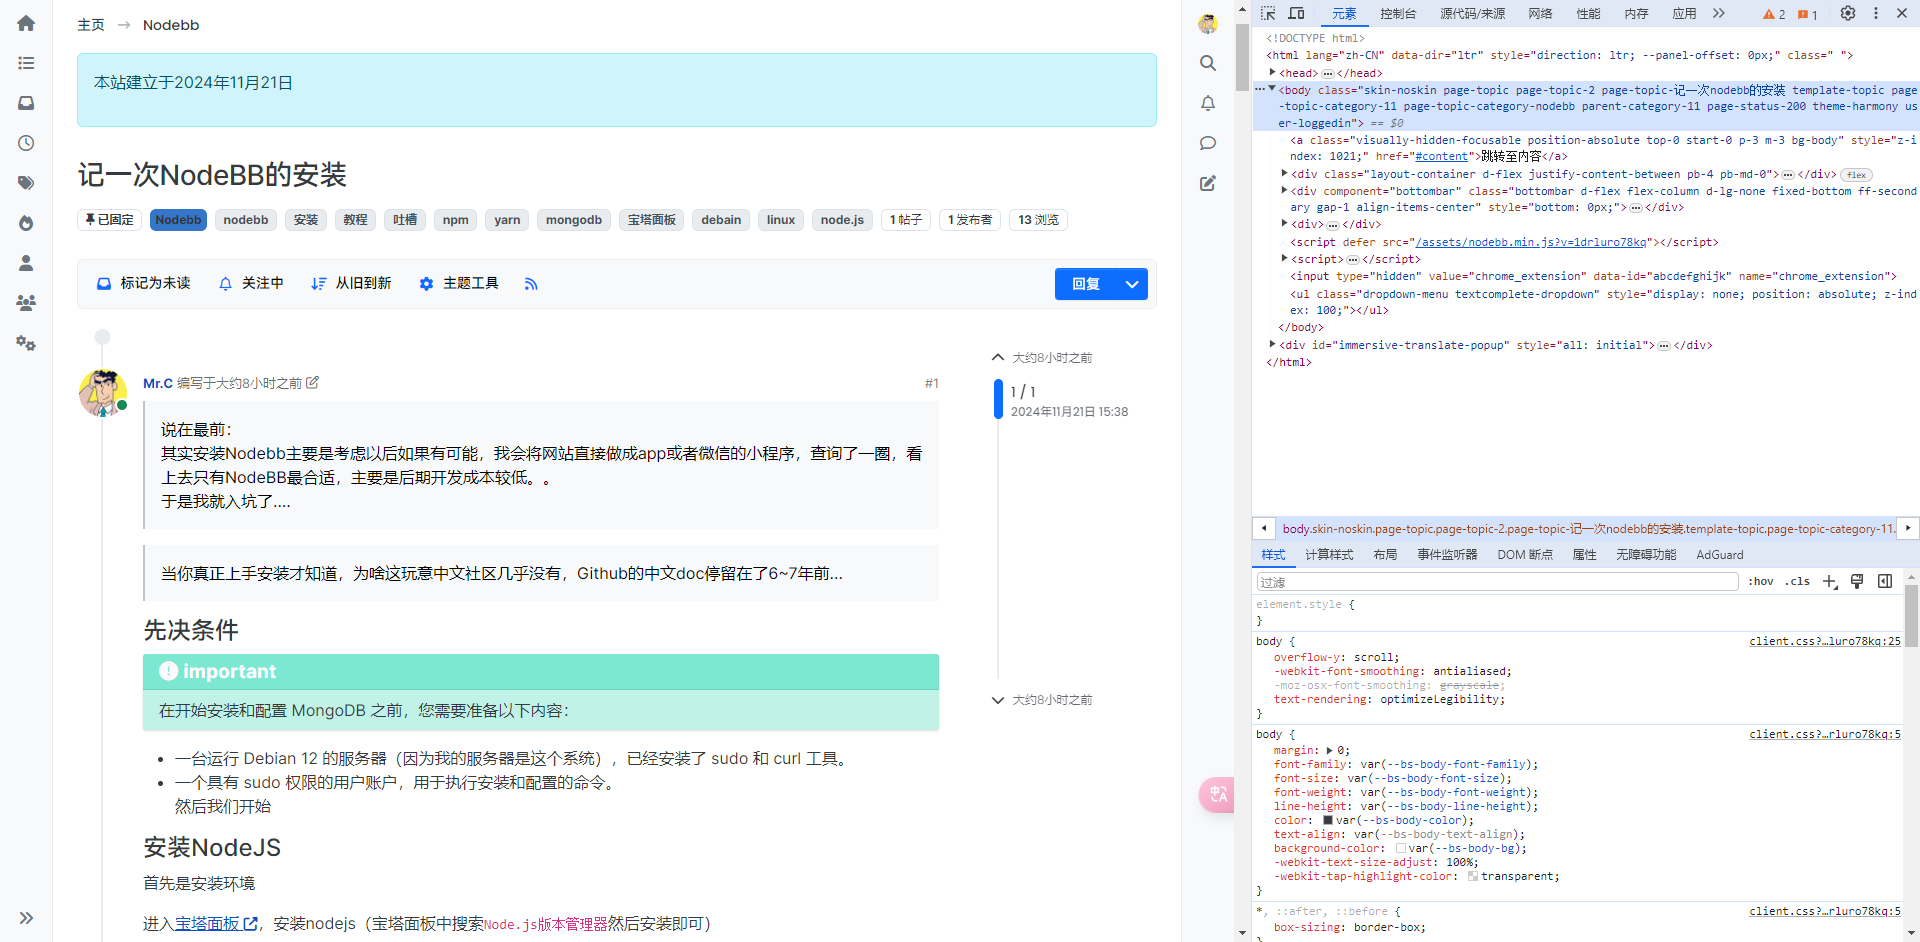Viewport: 1920px width, 942px height.
Task: Switch to the 控制台 console tab
Action: [1398, 14]
